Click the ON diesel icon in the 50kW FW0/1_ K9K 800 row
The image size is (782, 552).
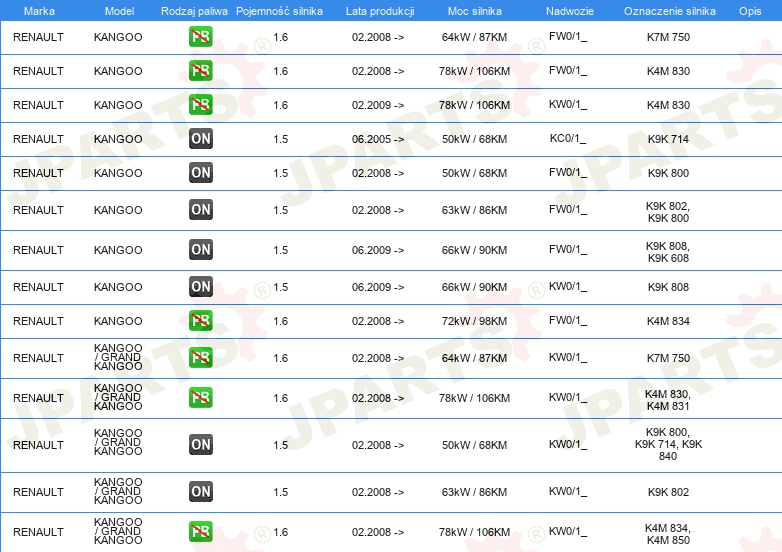(x=200, y=172)
